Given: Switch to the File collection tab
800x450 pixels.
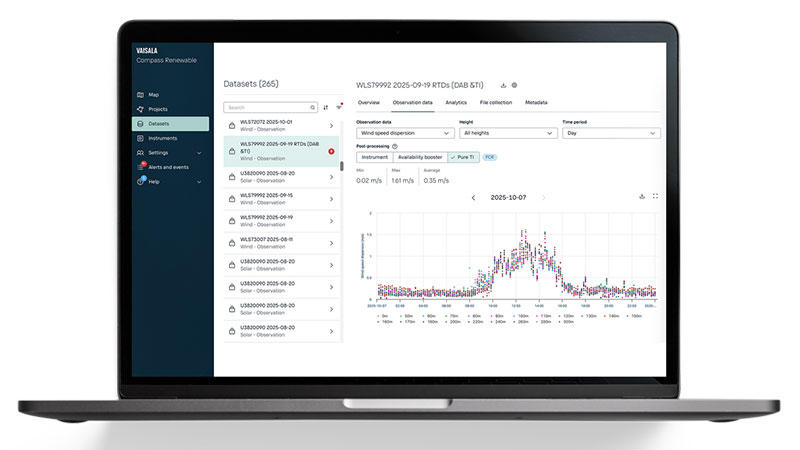Looking at the screenshot, I should pyautogui.click(x=495, y=102).
